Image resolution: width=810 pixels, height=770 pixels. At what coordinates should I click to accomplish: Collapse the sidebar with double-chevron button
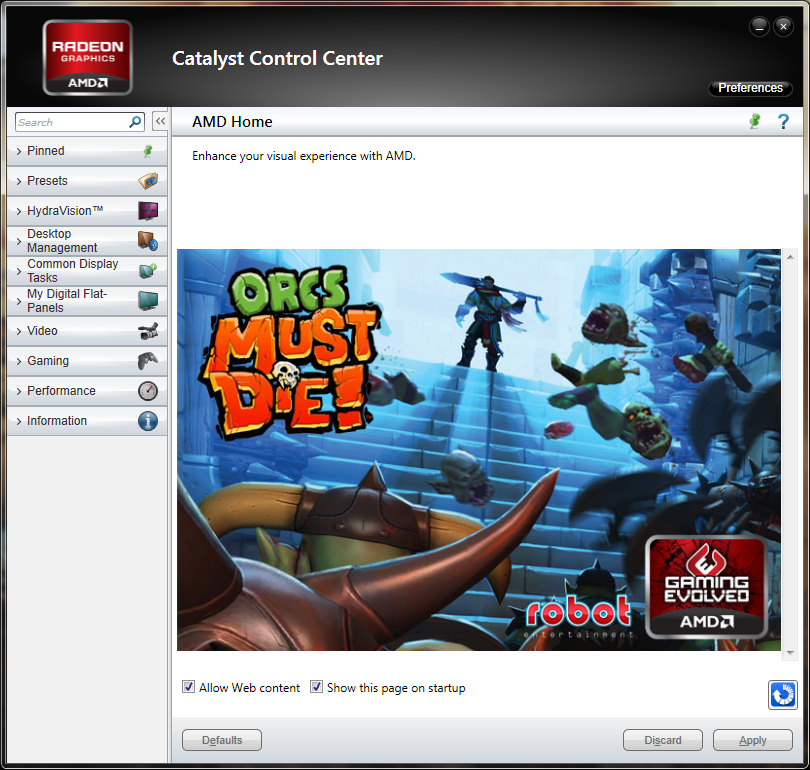coord(160,121)
